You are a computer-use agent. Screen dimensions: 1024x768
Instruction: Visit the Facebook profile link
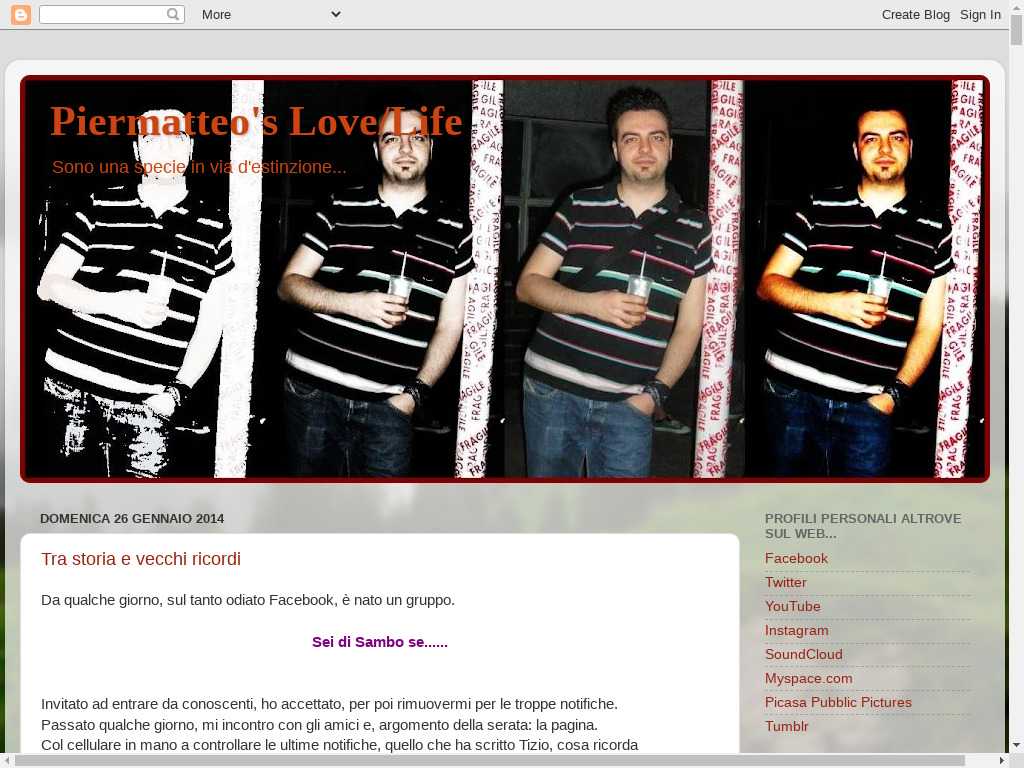(796, 558)
